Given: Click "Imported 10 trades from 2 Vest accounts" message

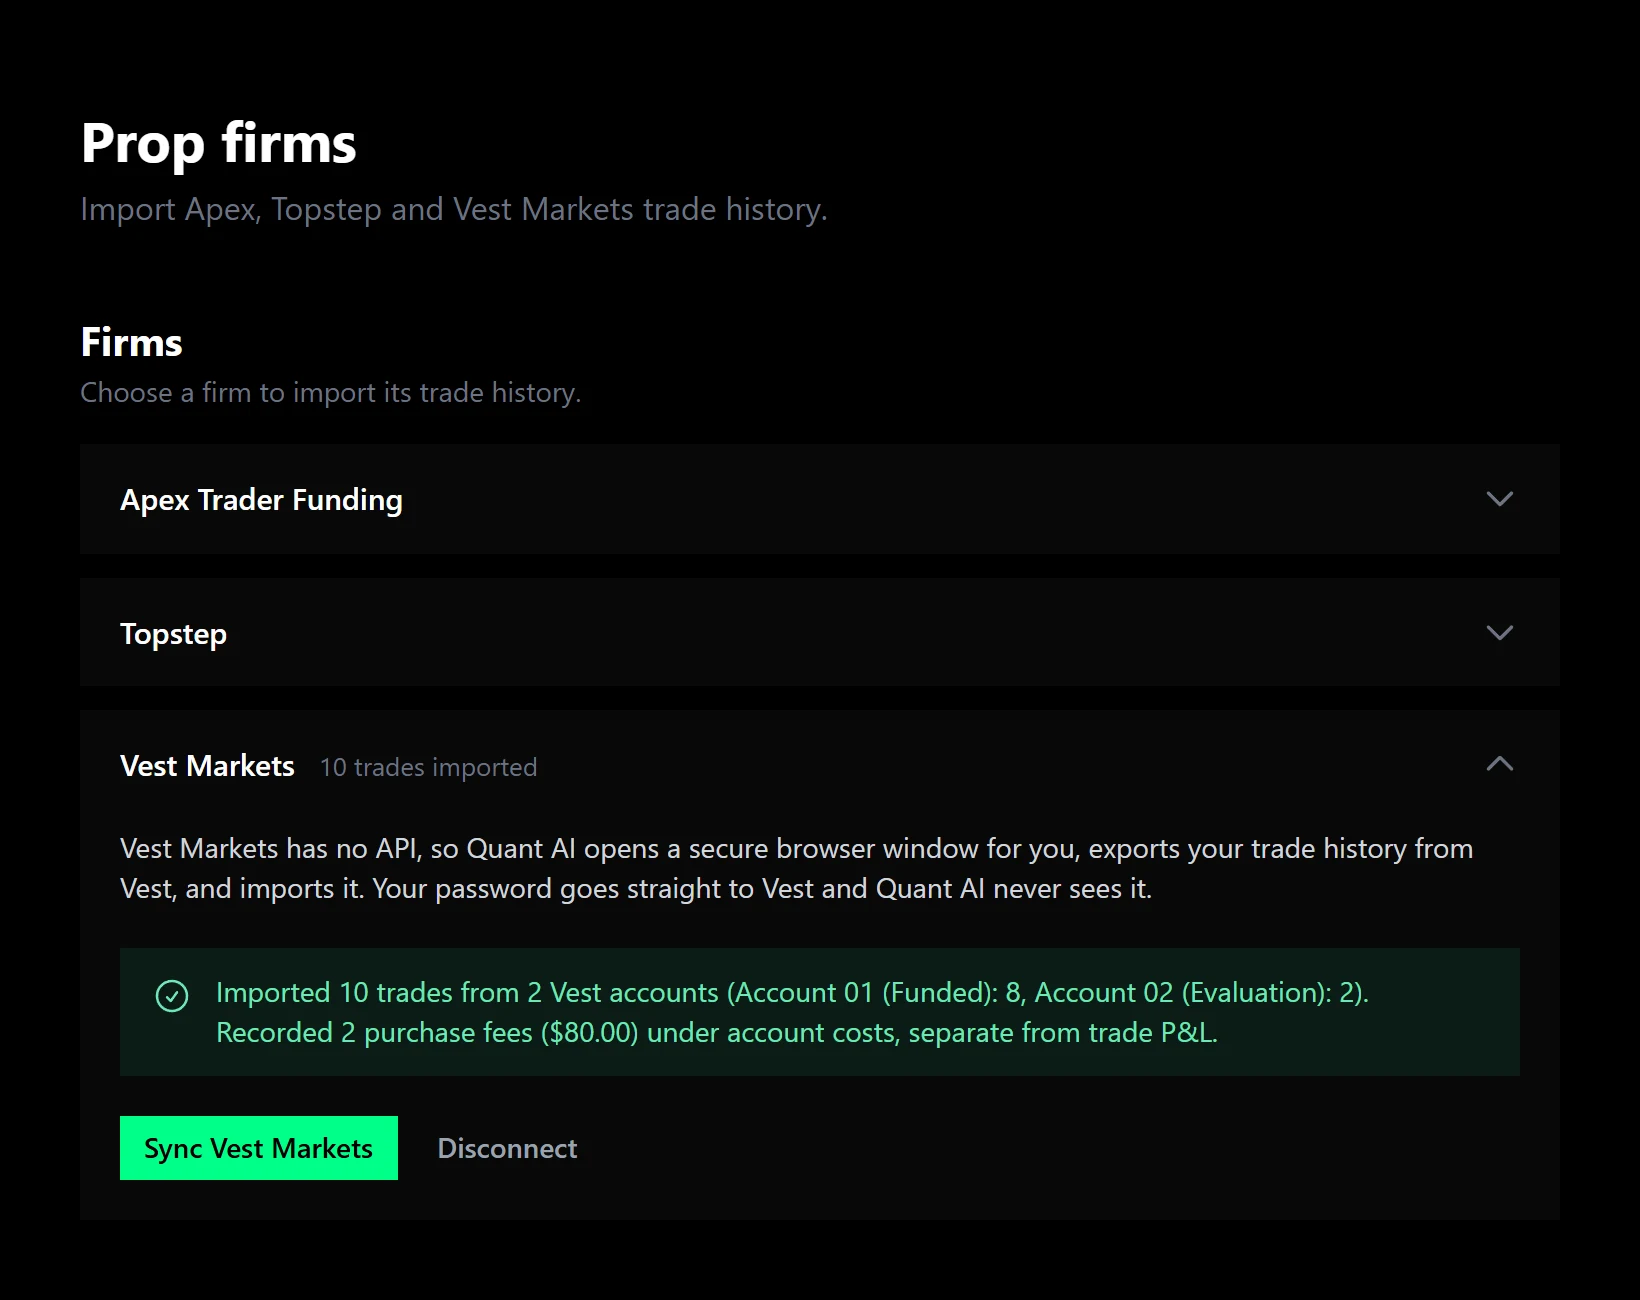Looking at the screenshot, I should [792, 992].
